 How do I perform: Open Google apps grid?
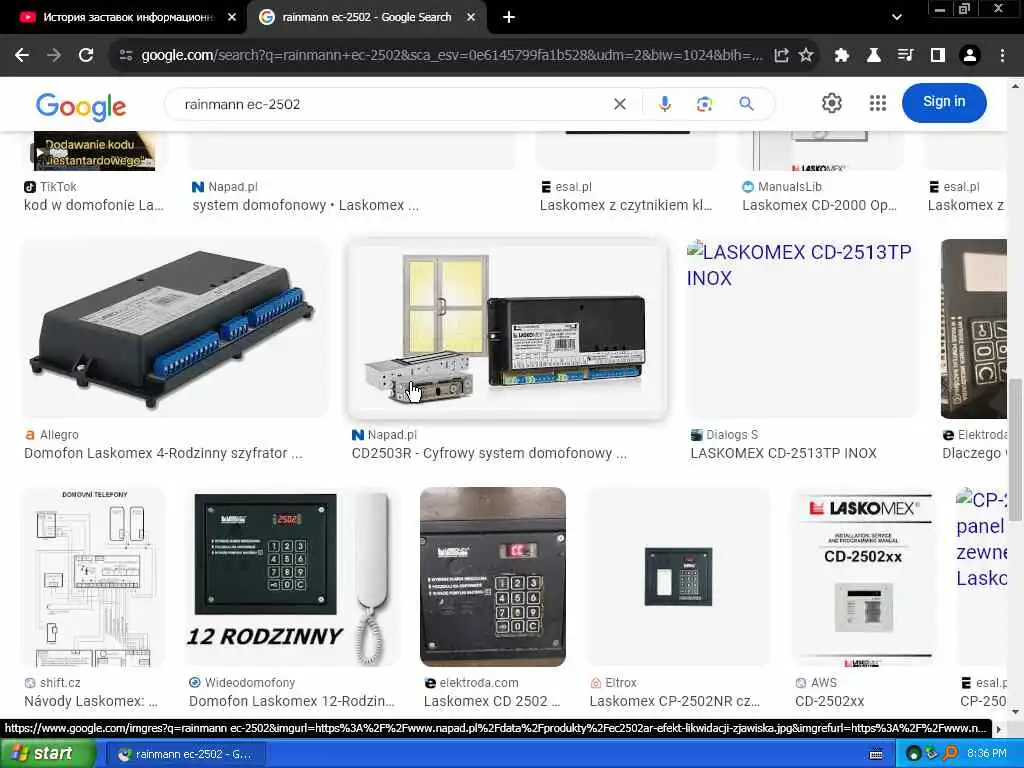pyautogui.click(x=878, y=103)
